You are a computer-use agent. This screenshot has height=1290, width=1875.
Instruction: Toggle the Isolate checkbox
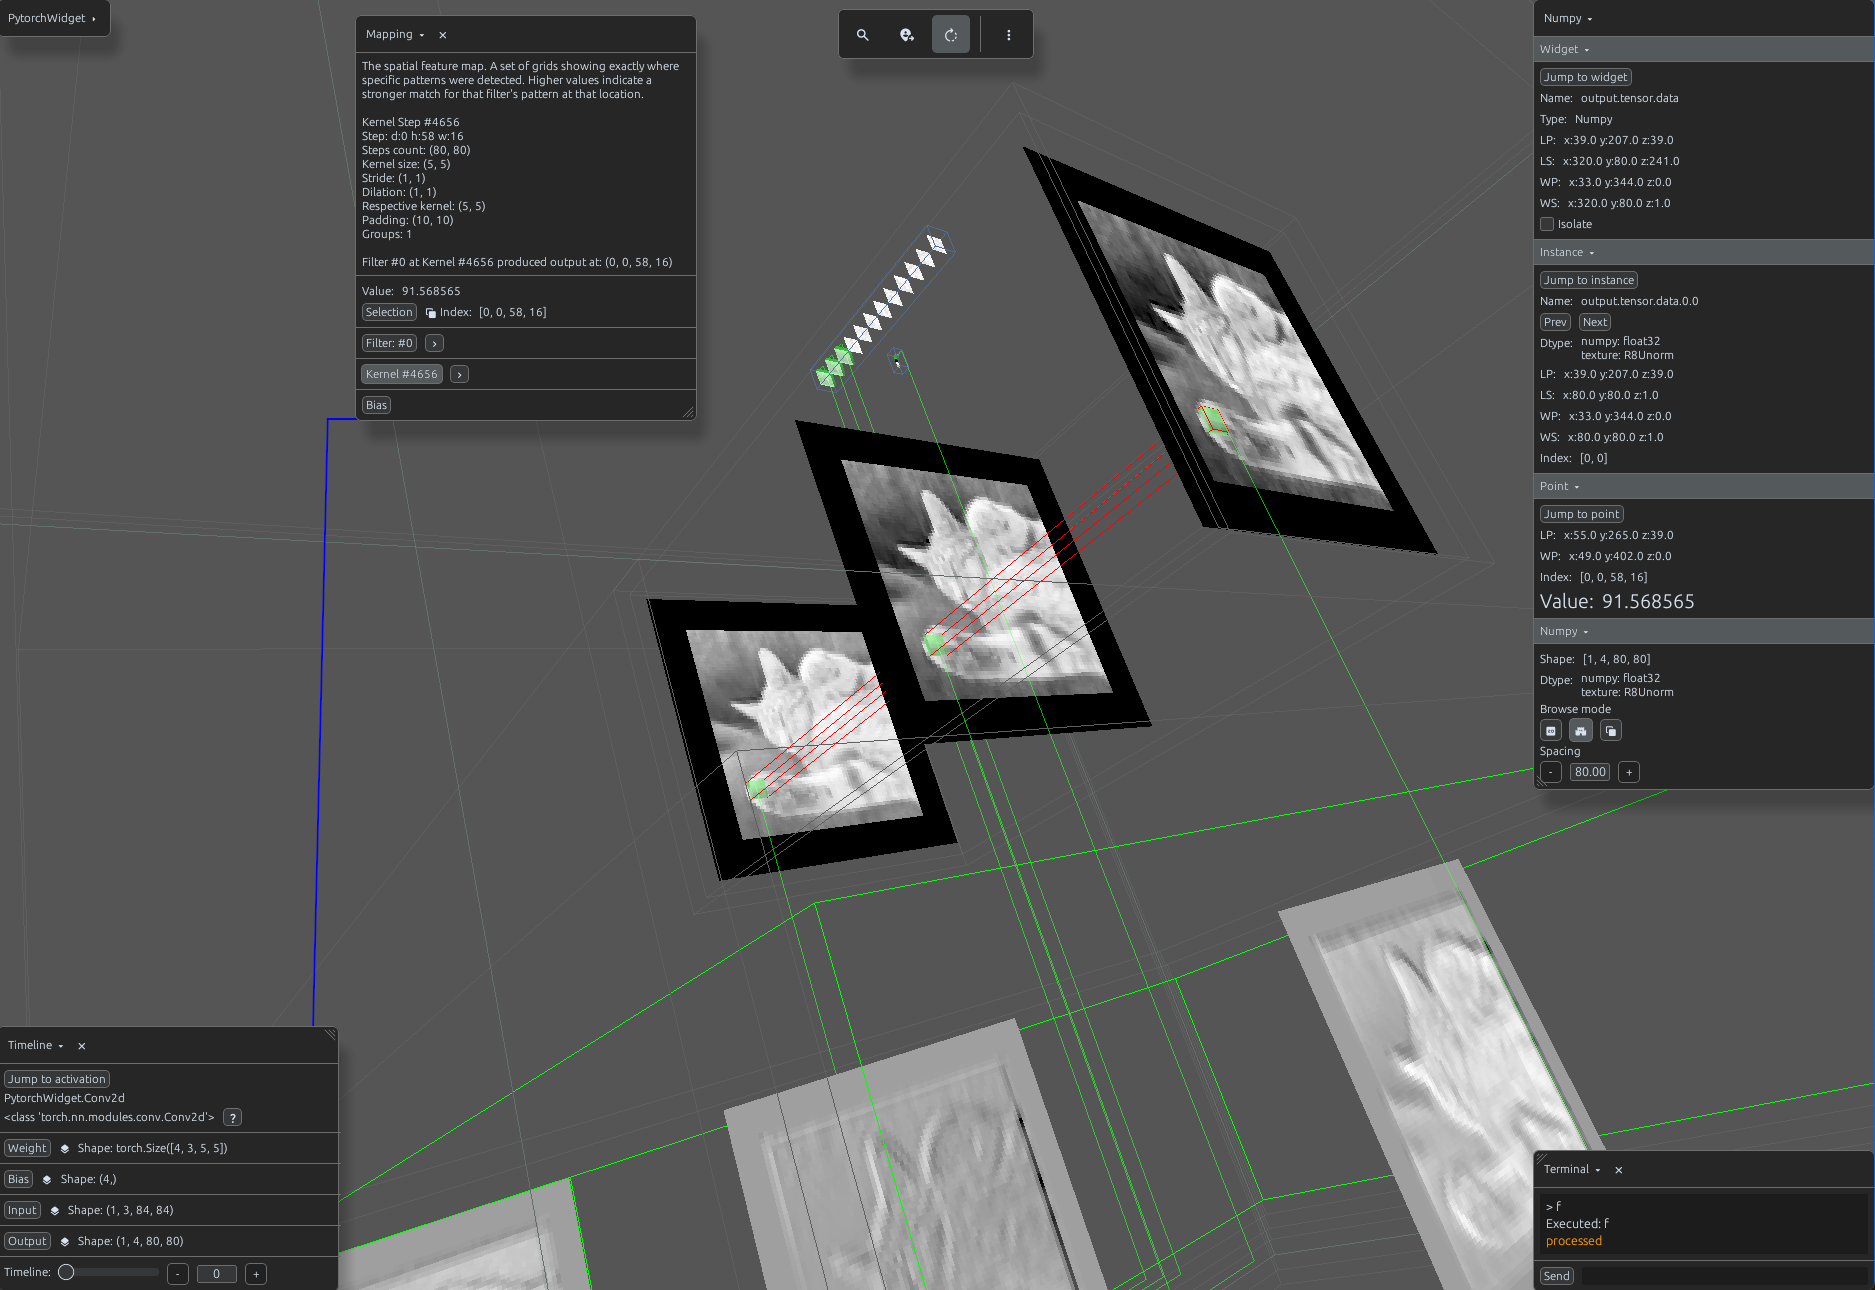tap(1547, 224)
